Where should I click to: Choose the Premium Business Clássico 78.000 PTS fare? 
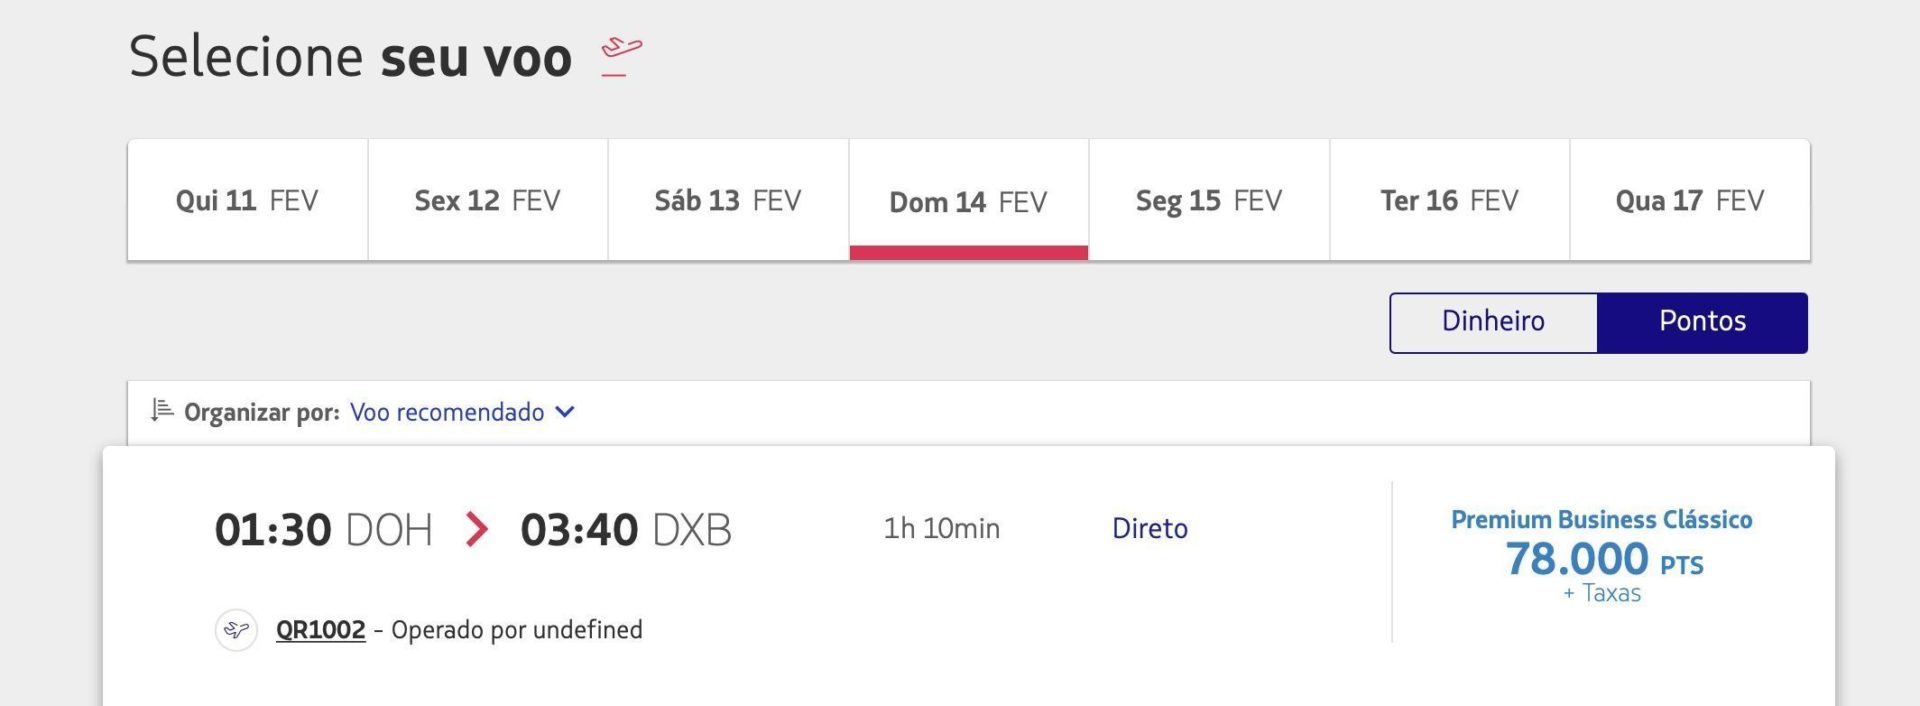(x=1602, y=556)
